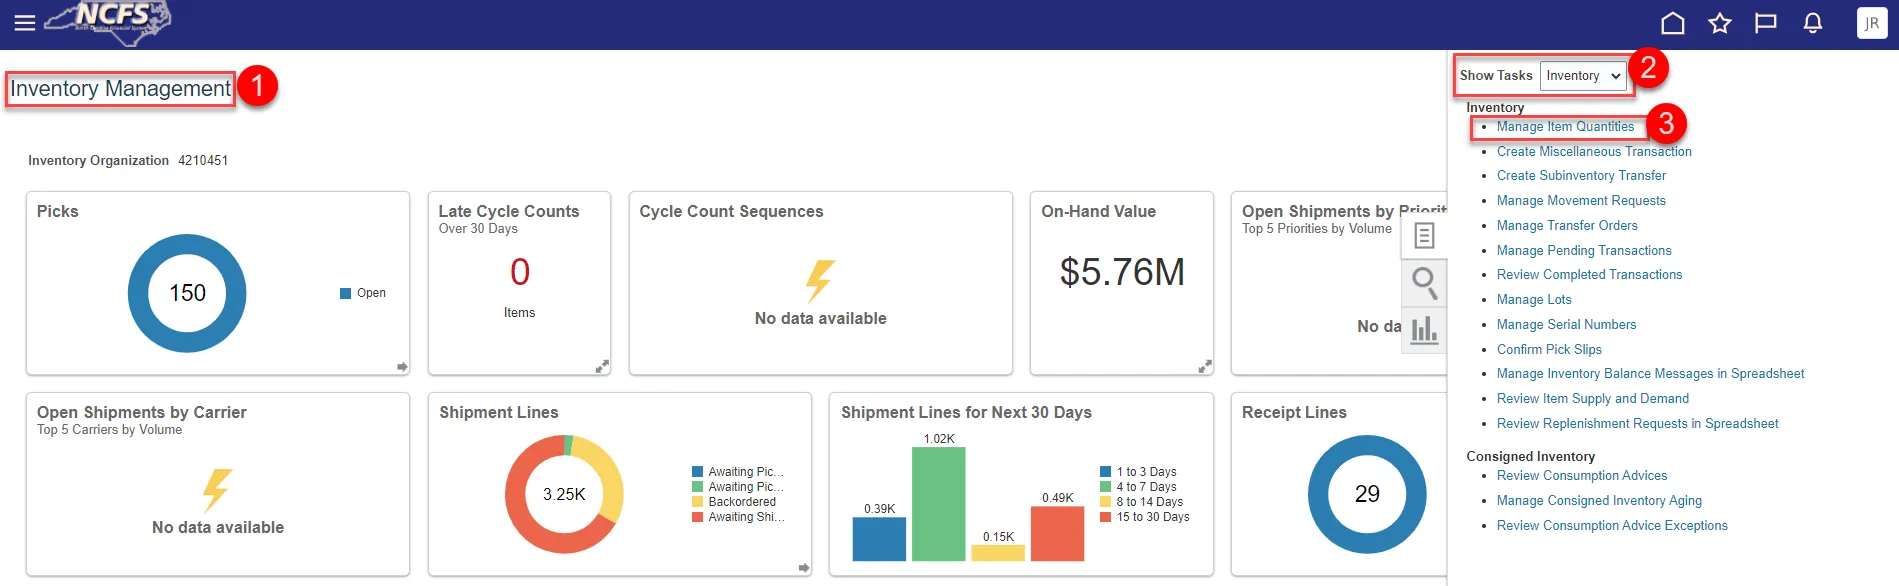Image resolution: width=1899 pixels, height=586 pixels.
Task: Open the Watchlist flag icon
Action: 1766,23
